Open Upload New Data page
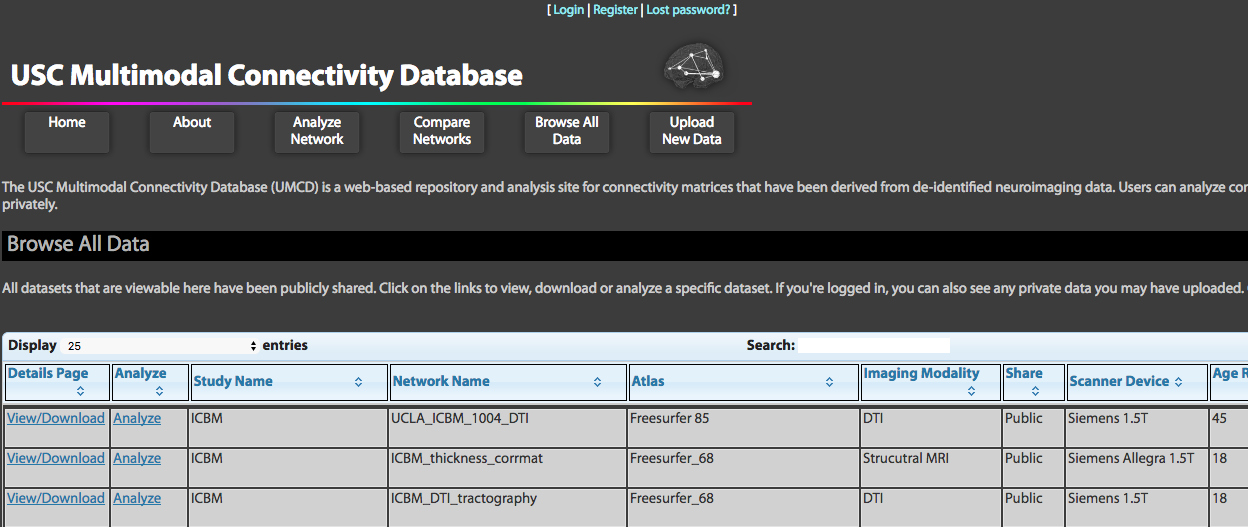The height and width of the screenshot is (527, 1248). click(692, 132)
